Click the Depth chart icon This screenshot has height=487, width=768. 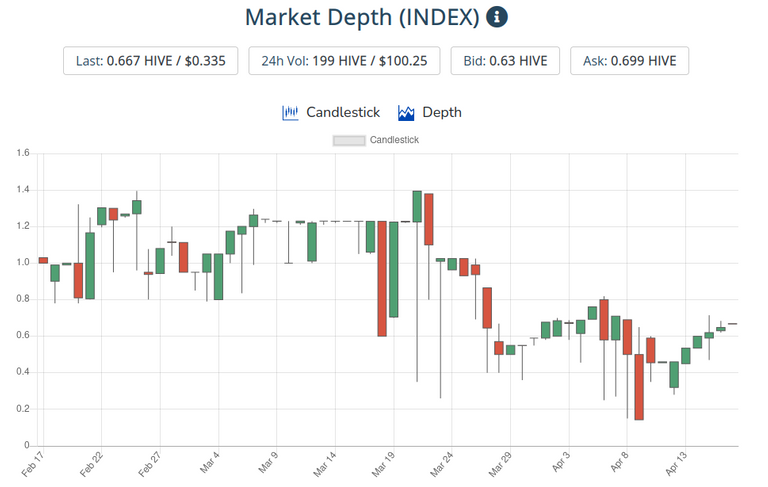pos(406,113)
